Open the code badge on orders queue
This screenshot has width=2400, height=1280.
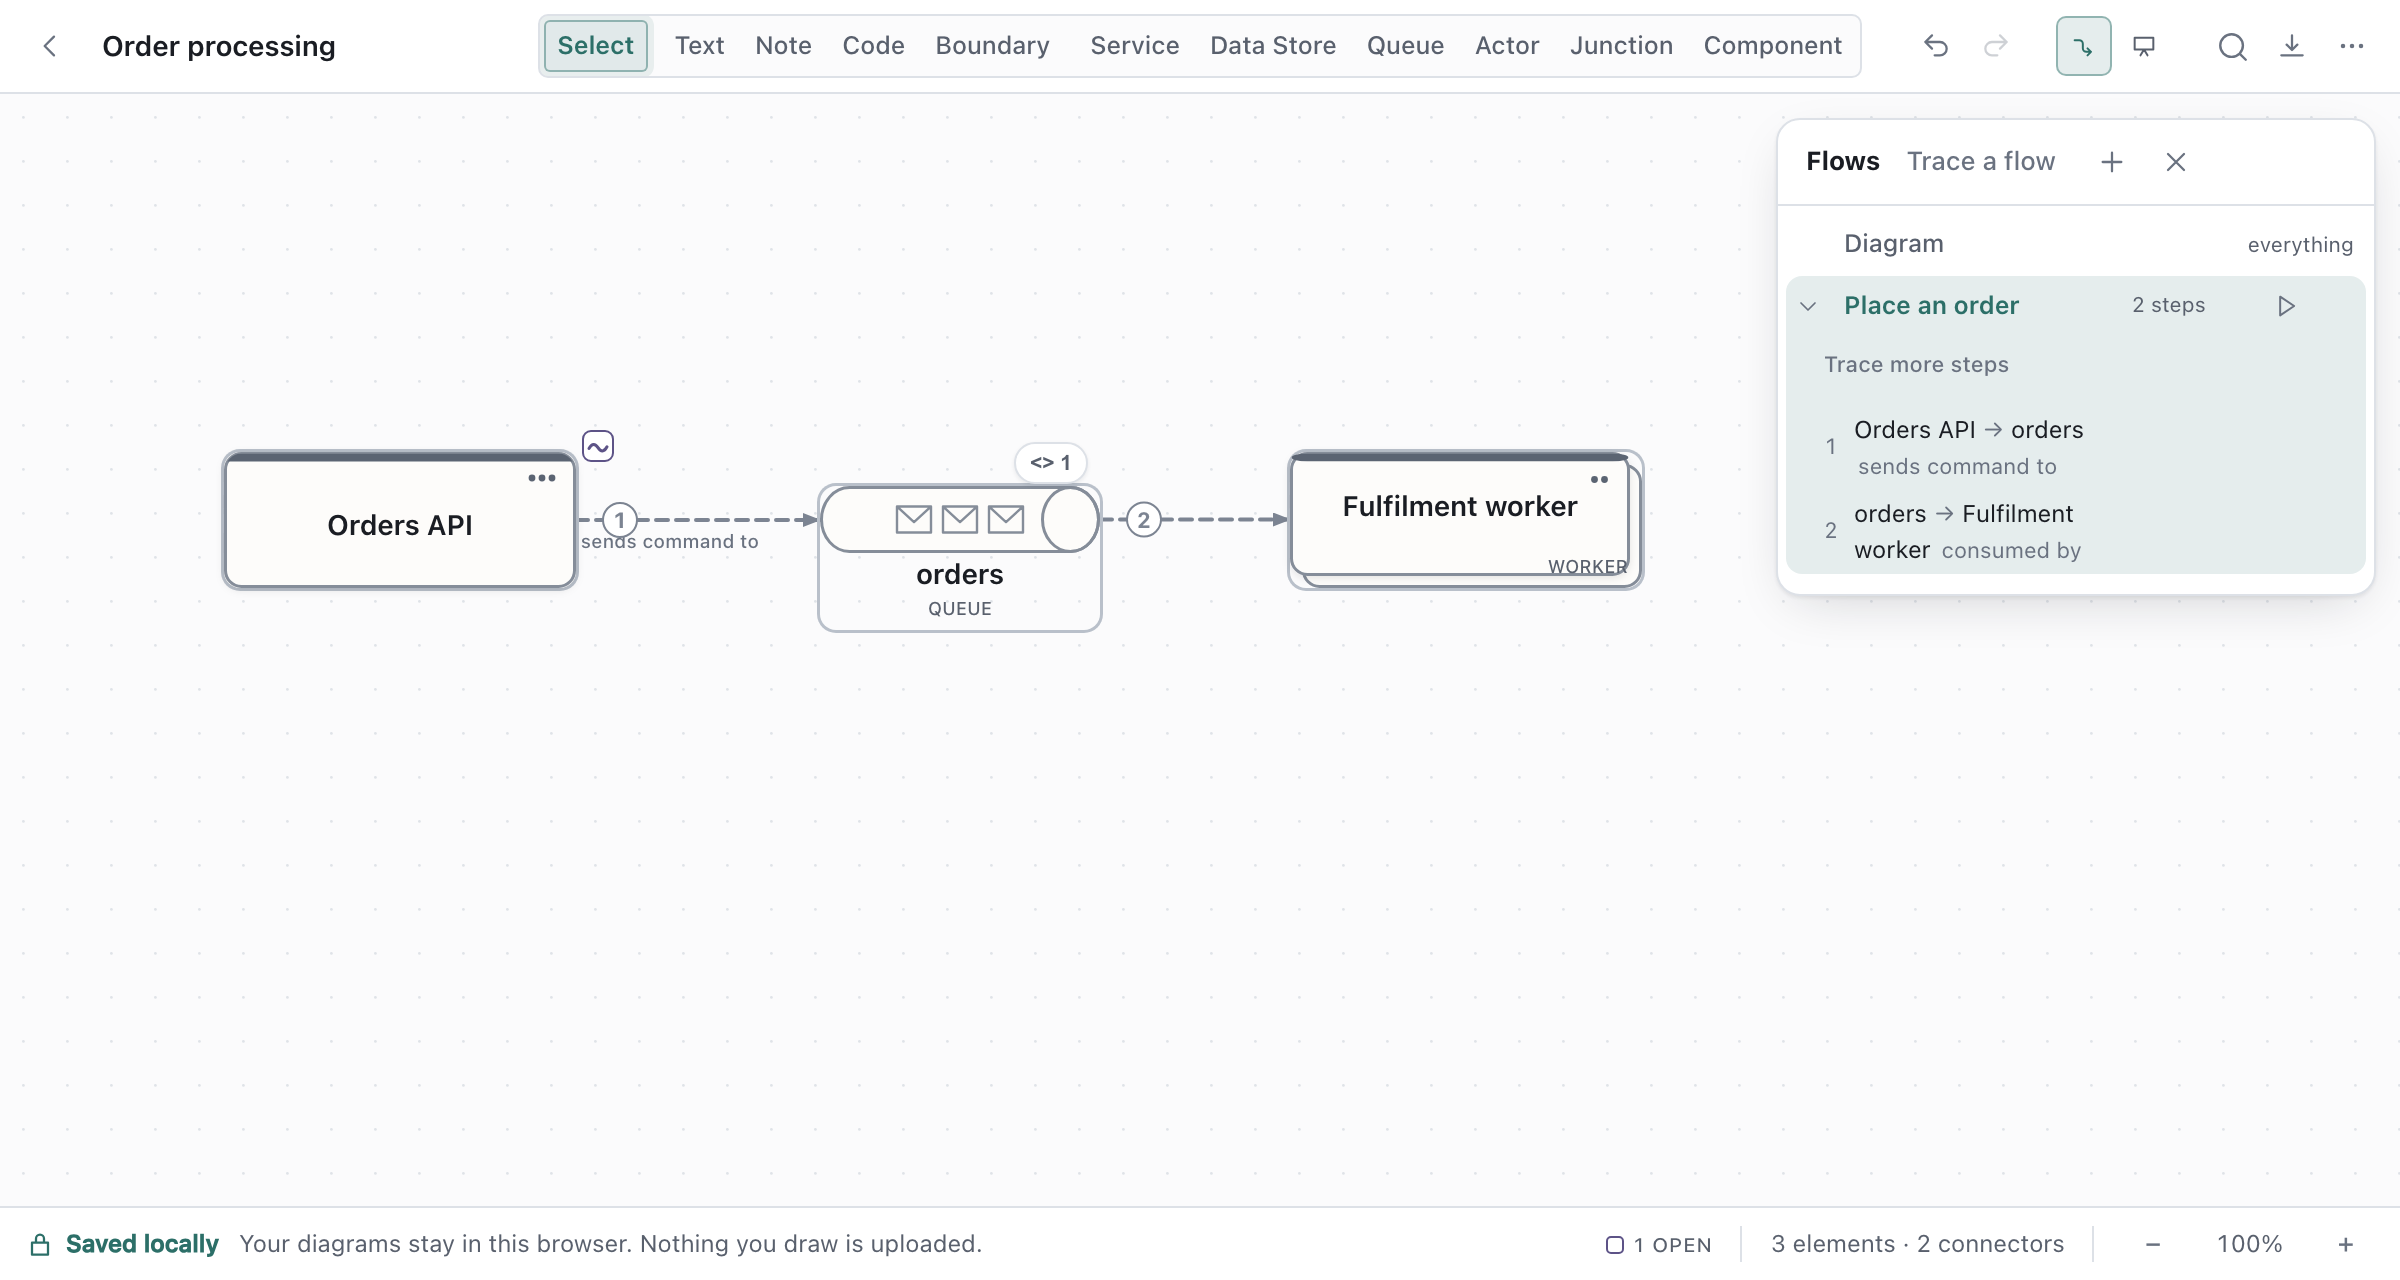pyautogui.click(x=1050, y=462)
